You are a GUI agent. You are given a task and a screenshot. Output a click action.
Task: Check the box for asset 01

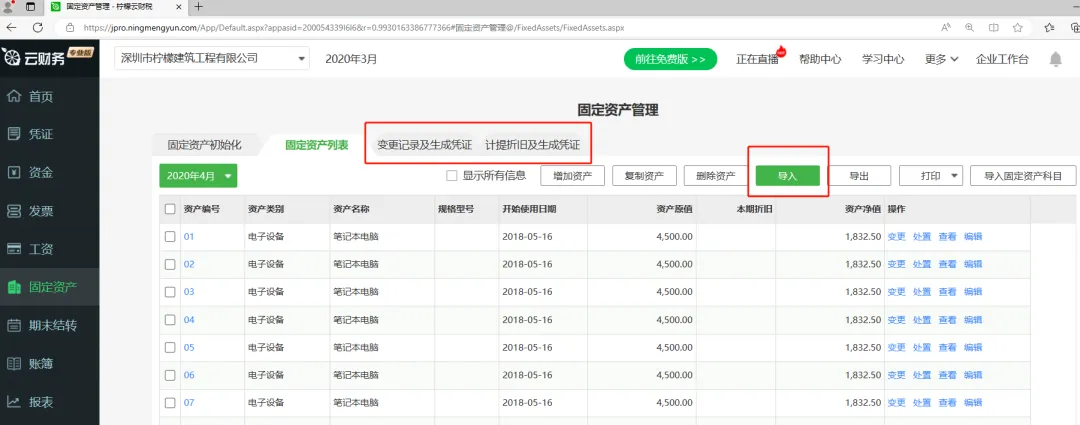[x=170, y=236]
